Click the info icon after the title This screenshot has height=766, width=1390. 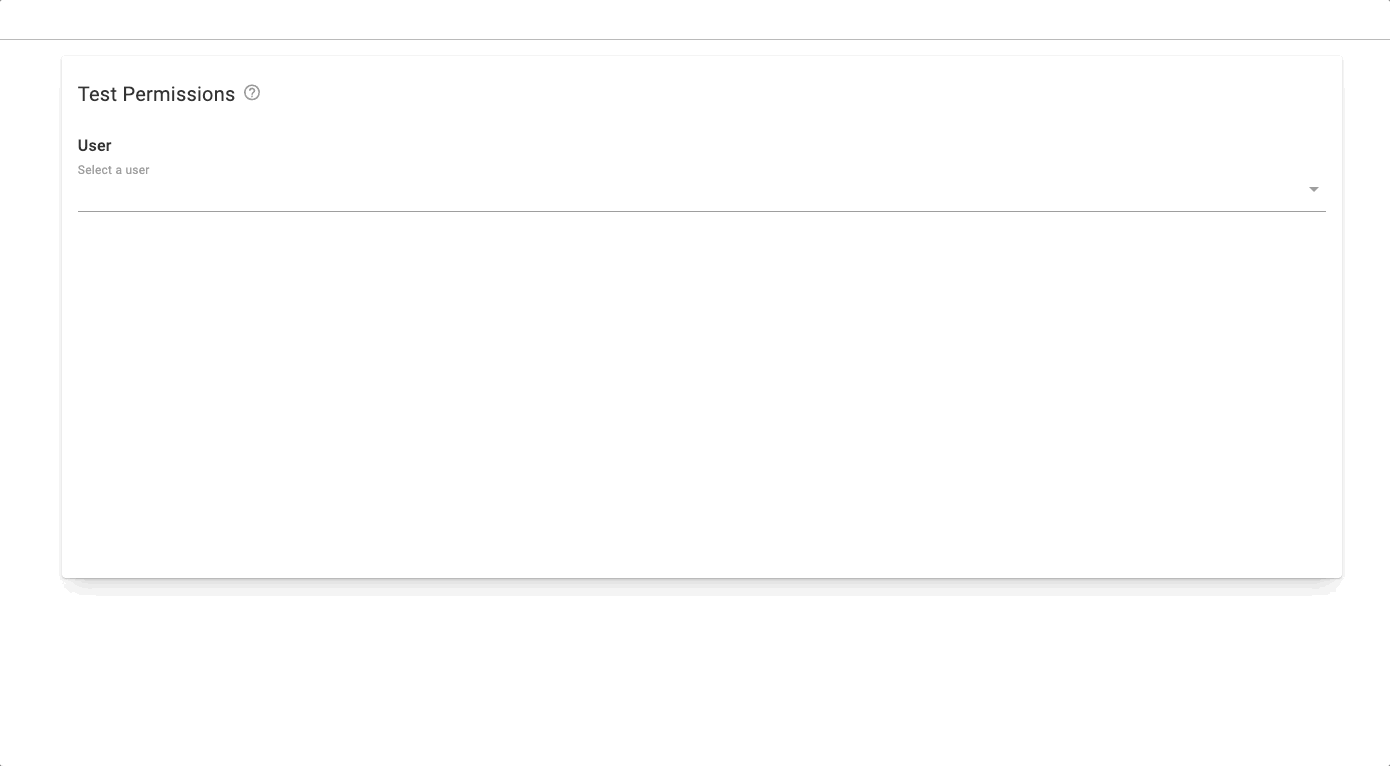coord(252,93)
